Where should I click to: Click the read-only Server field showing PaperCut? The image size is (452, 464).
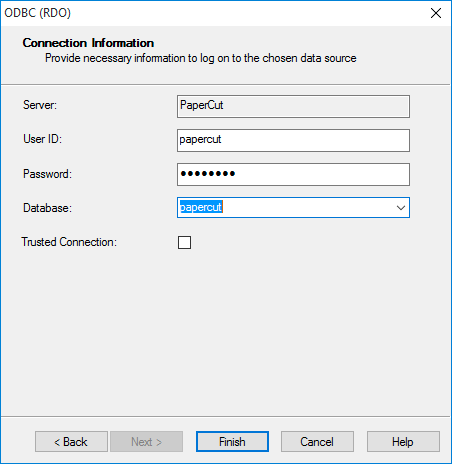pyautogui.click(x=293, y=106)
